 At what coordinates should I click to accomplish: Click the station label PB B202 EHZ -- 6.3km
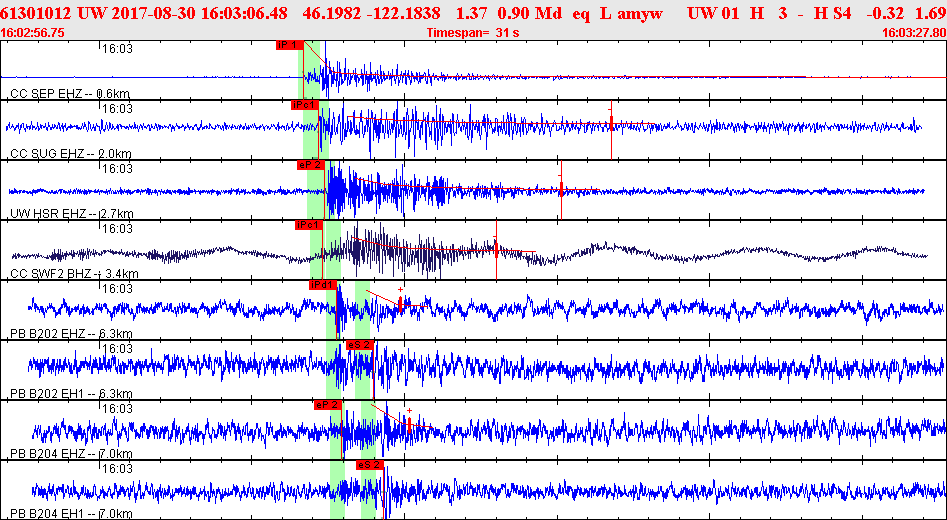click(x=71, y=333)
